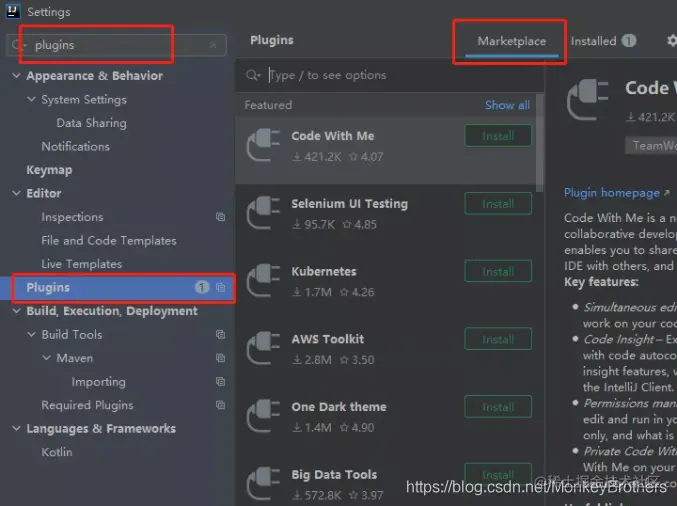Collapse the Editor section
The width and height of the screenshot is (677, 506).
click(x=16, y=193)
